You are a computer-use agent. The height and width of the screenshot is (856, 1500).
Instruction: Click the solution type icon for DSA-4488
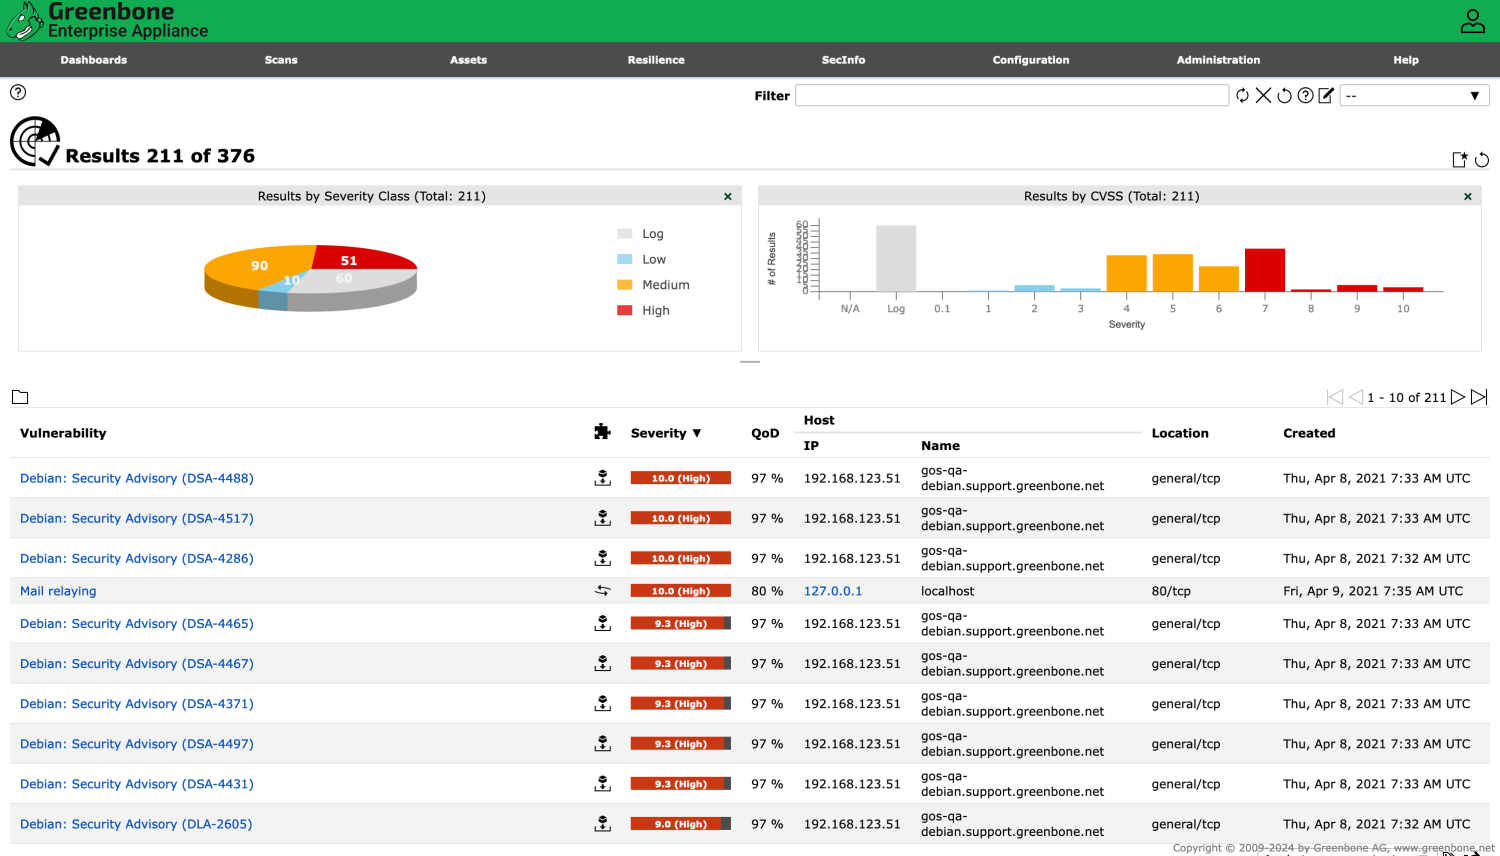tap(602, 478)
